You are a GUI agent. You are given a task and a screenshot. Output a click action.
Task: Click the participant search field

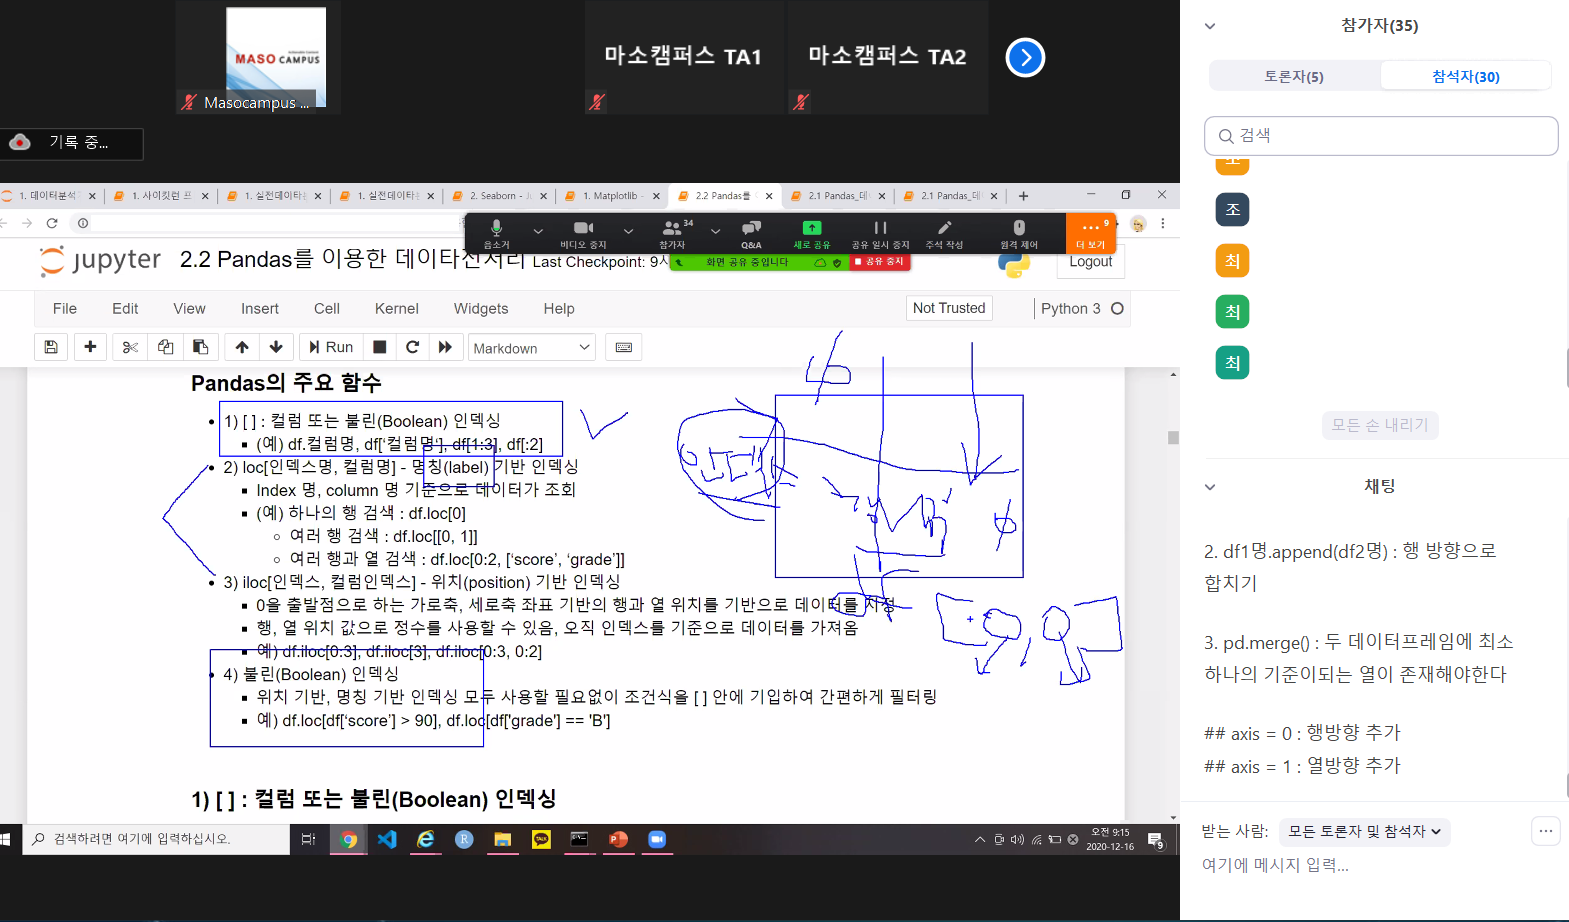point(1381,136)
